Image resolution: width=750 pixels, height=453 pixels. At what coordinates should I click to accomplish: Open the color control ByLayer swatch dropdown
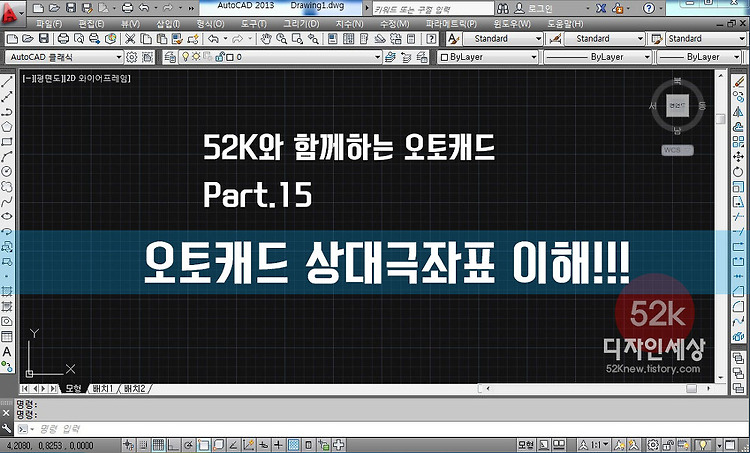[488, 57]
